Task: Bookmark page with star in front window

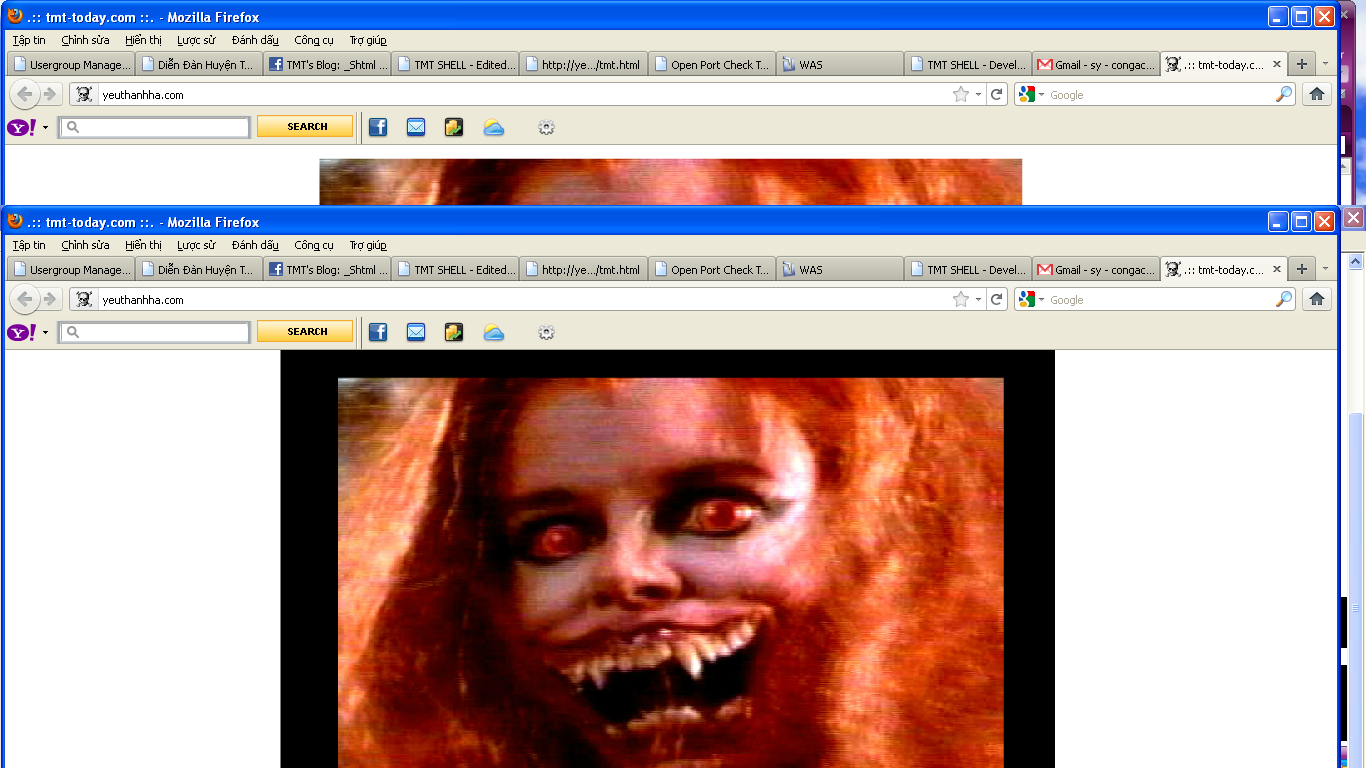Action: pos(961,299)
